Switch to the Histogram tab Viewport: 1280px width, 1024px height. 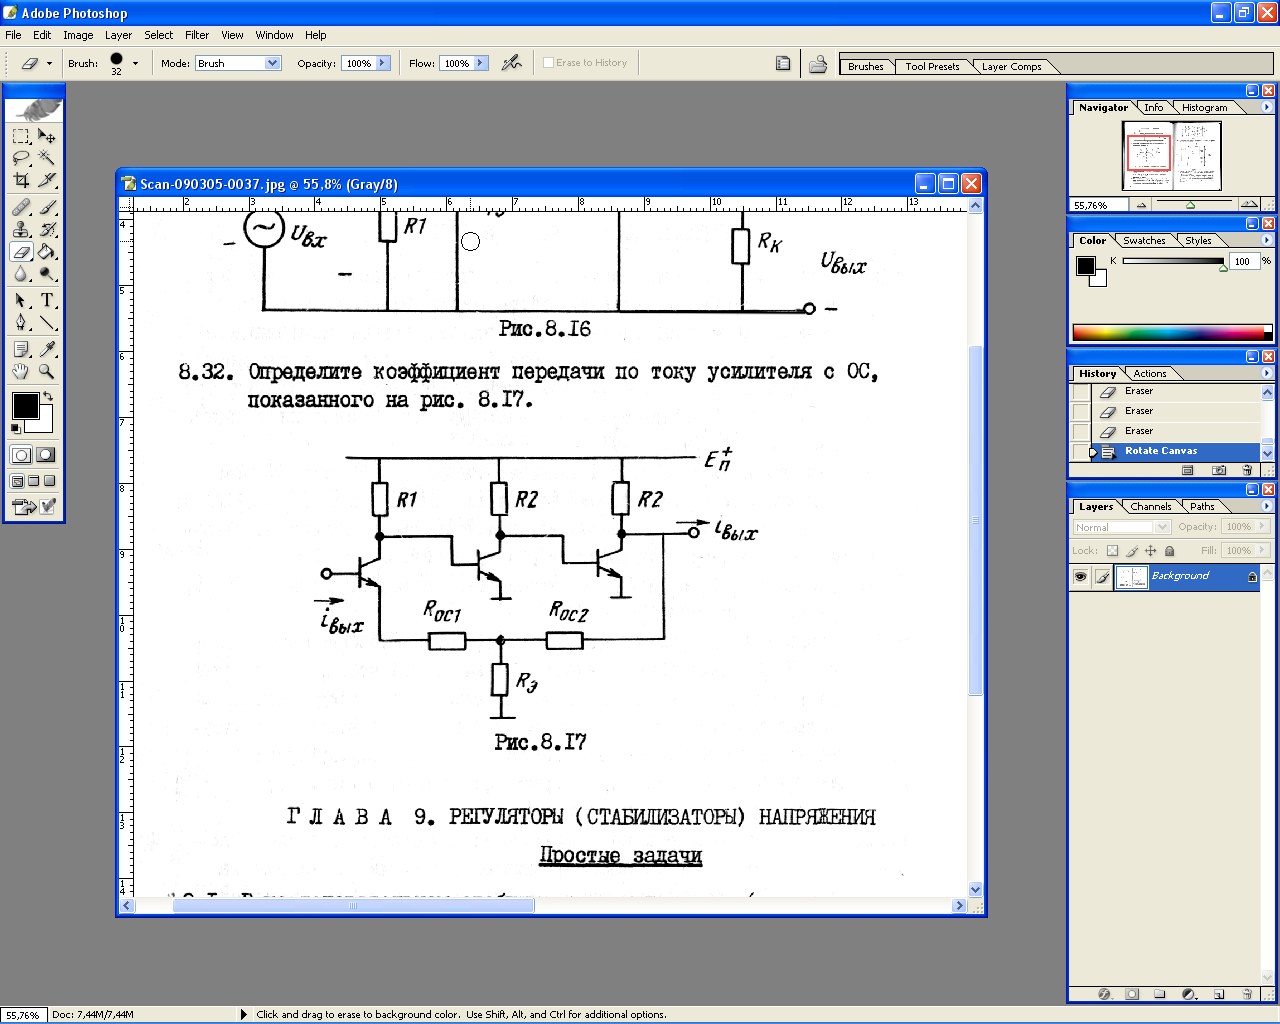pyautogui.click(x=1204, y=108)
